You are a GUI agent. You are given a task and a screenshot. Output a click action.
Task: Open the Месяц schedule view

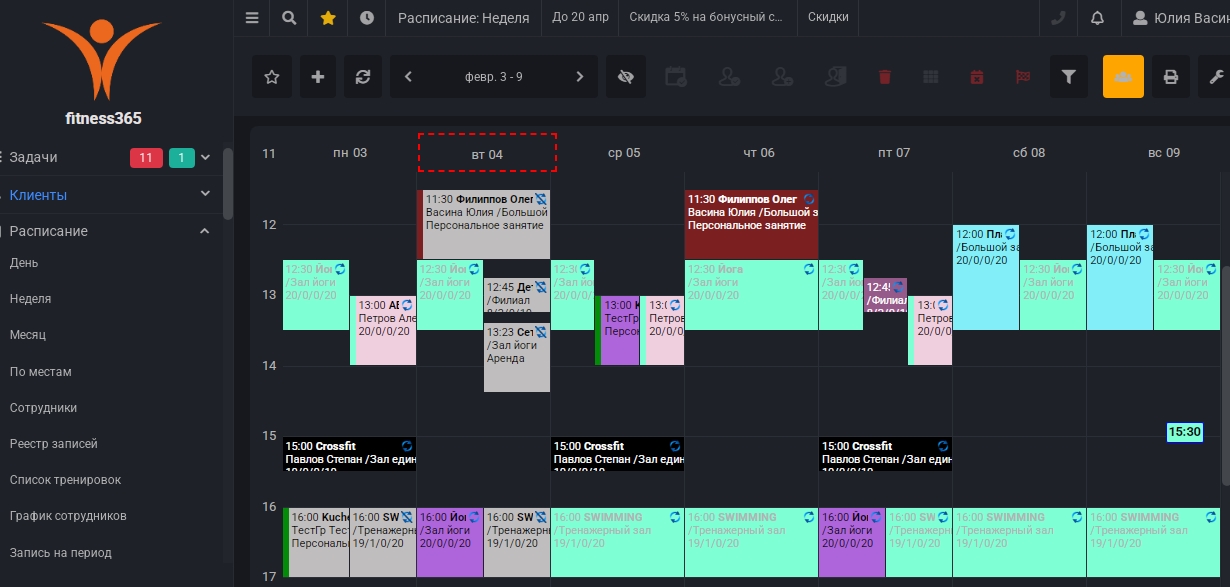pos(28,335)
